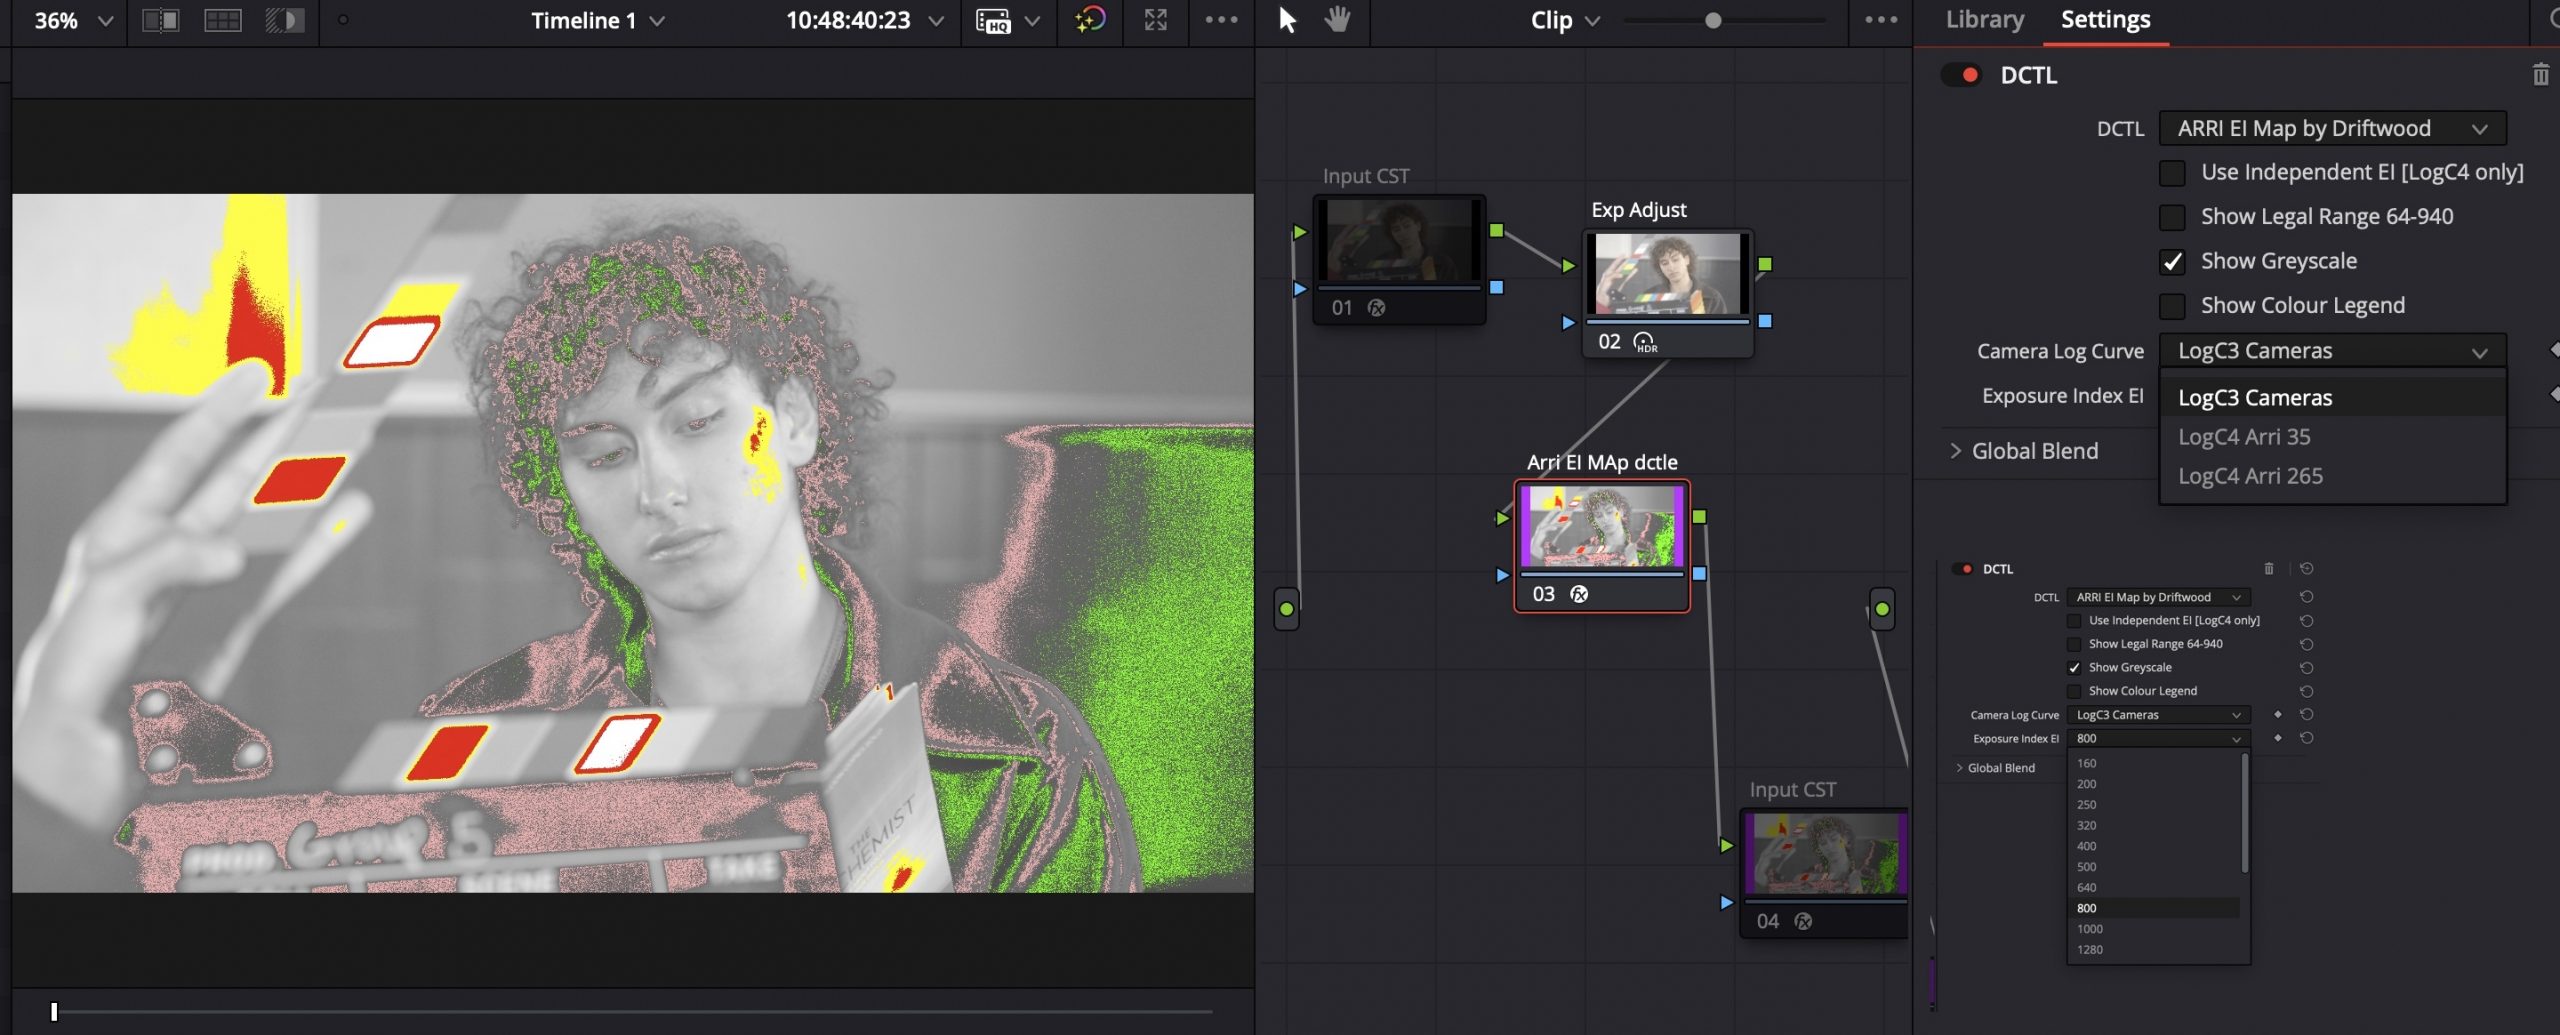Click the zoom slider next to the Clip dropdown
Viewport: 2560px width, 1035px height.
pyautogui.click(x=1712, y=20)
